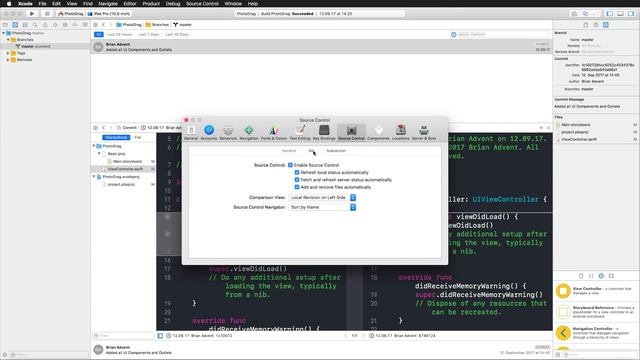This screenshot has width=640, height=360.
Task: Select Brian Advent commit row at top
Action: 322,47
